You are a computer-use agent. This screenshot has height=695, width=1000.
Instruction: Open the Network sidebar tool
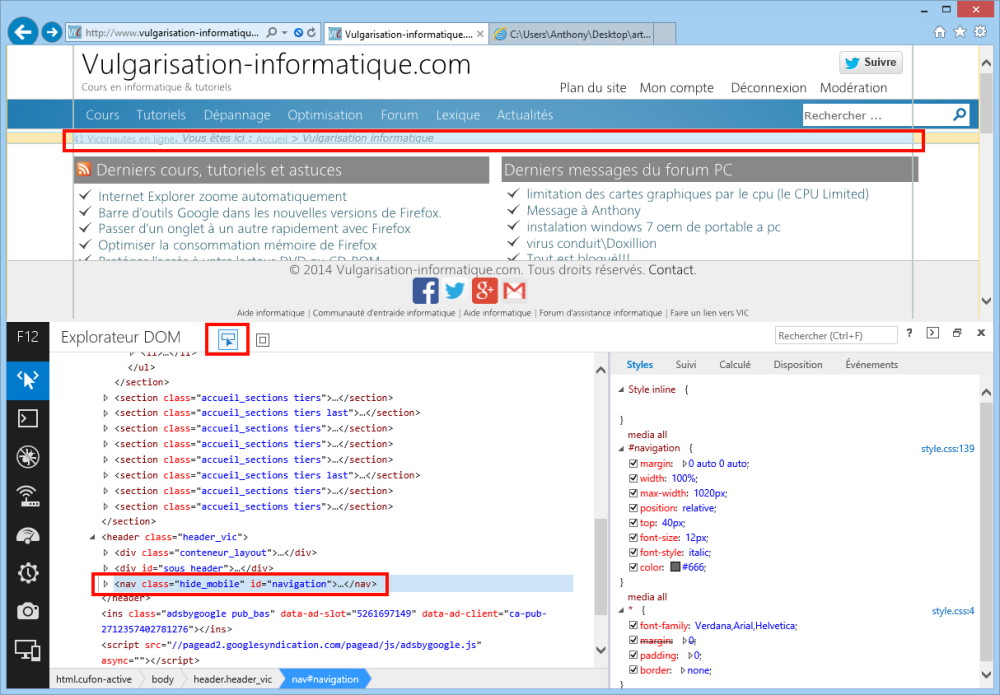pos(28,495)
